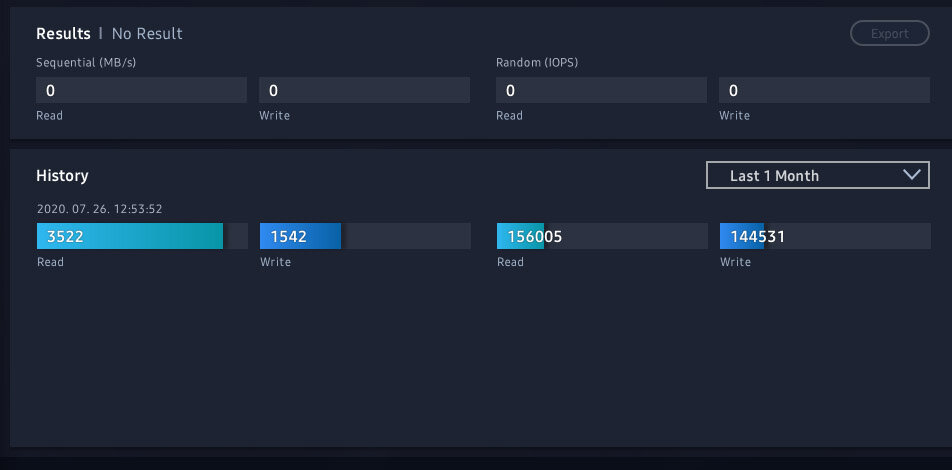This screenshot has height=470, width=952.
Task: Open the Last 1 Month dropdown
Action: pos(817,175)
